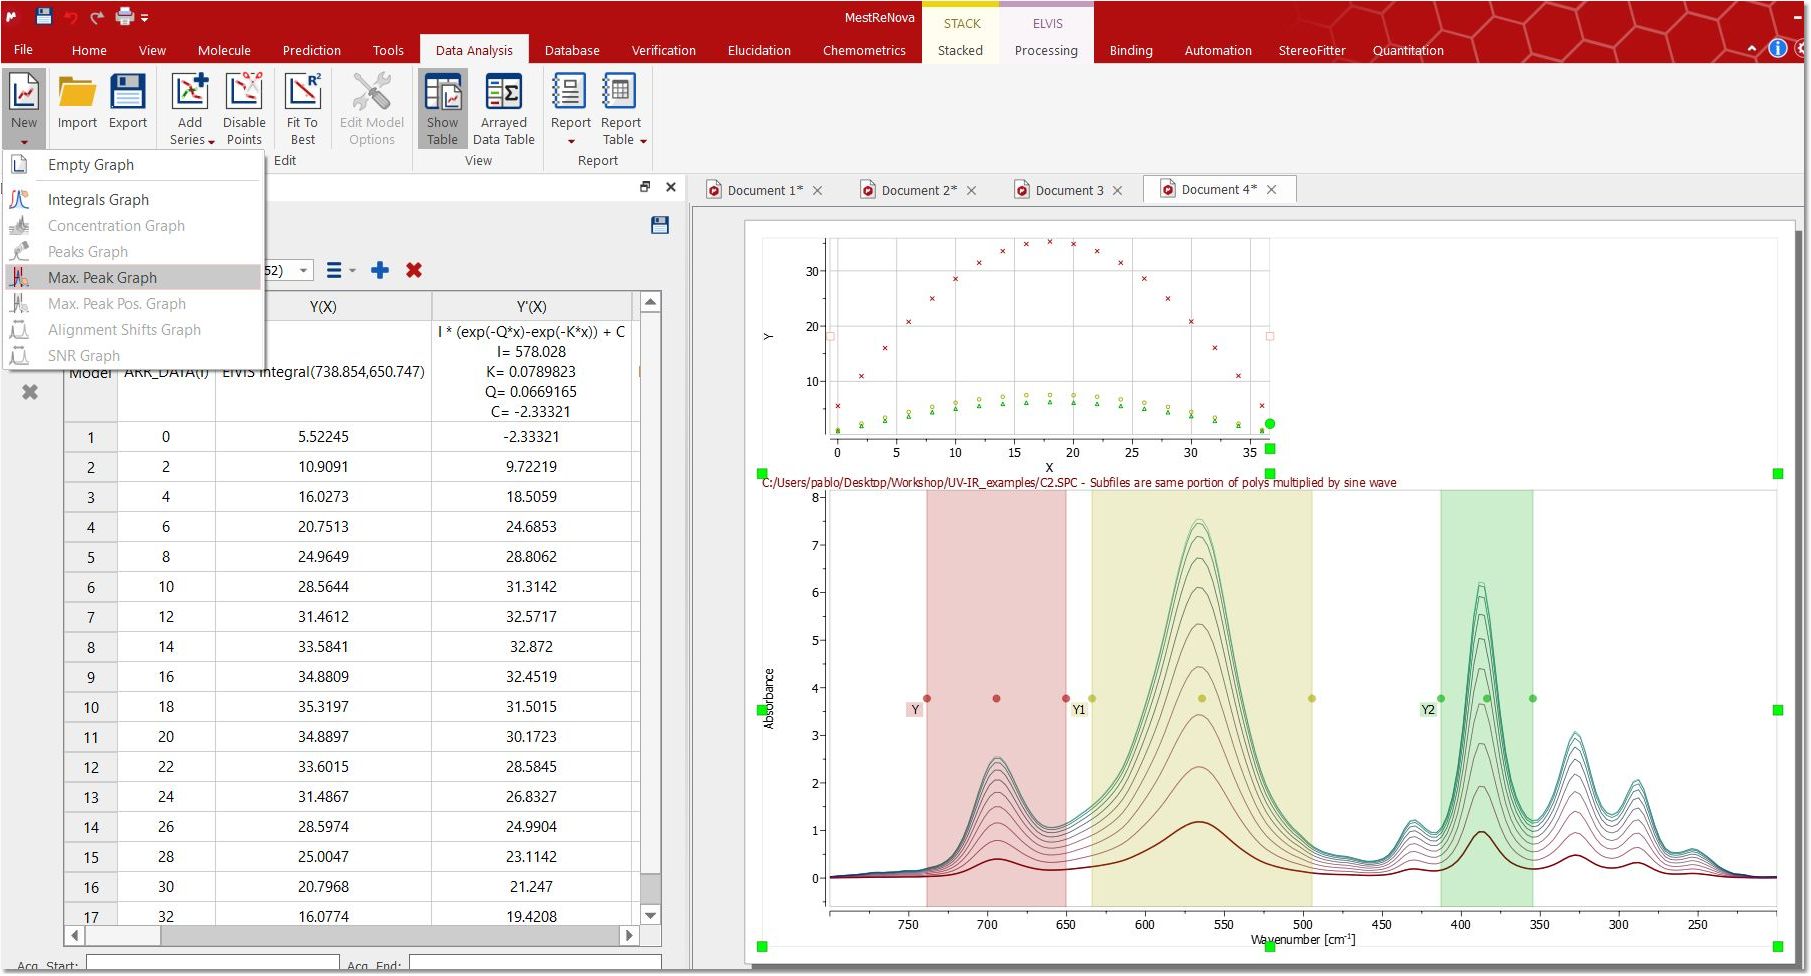Expand the Report dropdown arrow
Image resolution: width=1811 pixels, height=976 pixels.
(571, 141)
